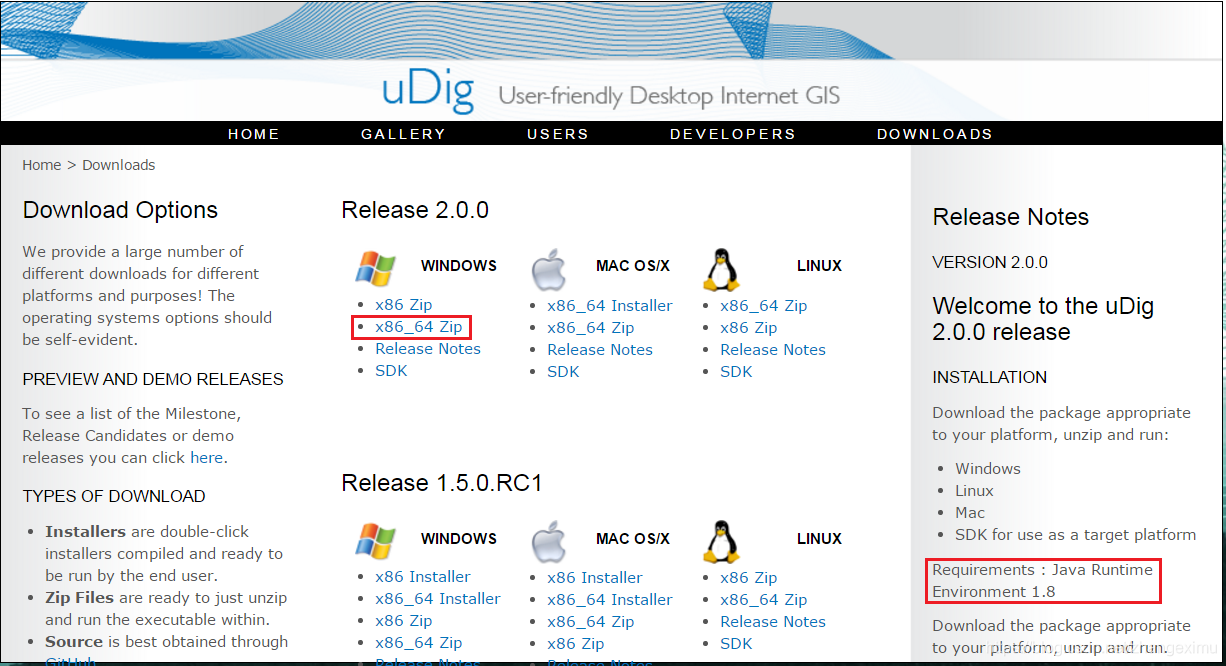Click the Windows logo under Release 2.0.0

point(375,268)
